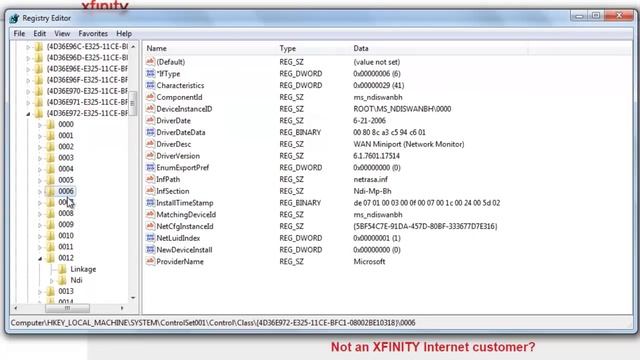The width and height of the screenshot is (640, 360).
Task: Select the DriverDesc value name
Action: click(x=174, y=144)
